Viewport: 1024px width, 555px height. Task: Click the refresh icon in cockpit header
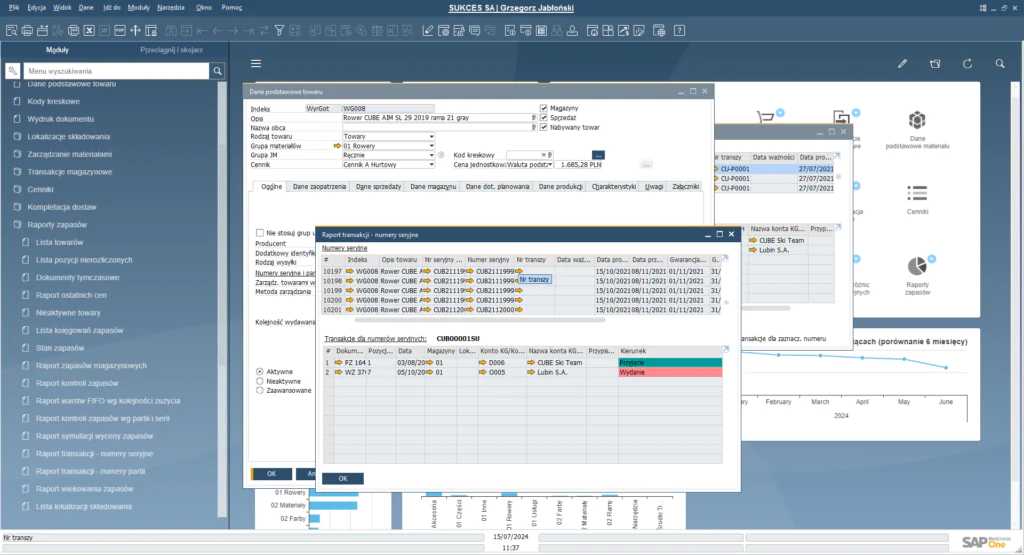click(x=967, y=63)
